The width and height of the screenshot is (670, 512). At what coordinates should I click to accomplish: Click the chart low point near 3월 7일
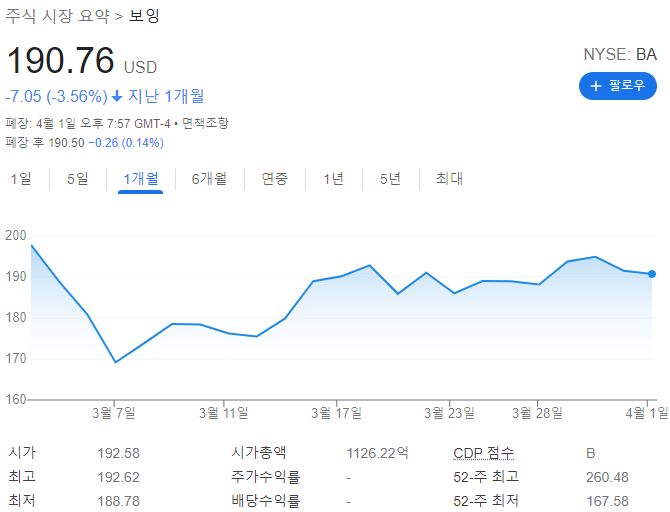coord(115,362)
